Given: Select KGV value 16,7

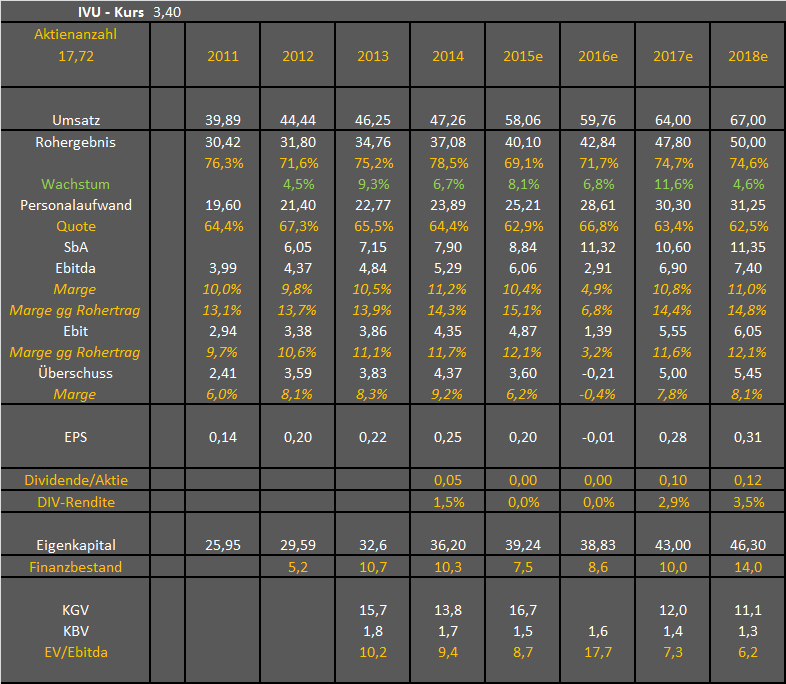Looking at the screenshot, I should [x=523, y=610].
